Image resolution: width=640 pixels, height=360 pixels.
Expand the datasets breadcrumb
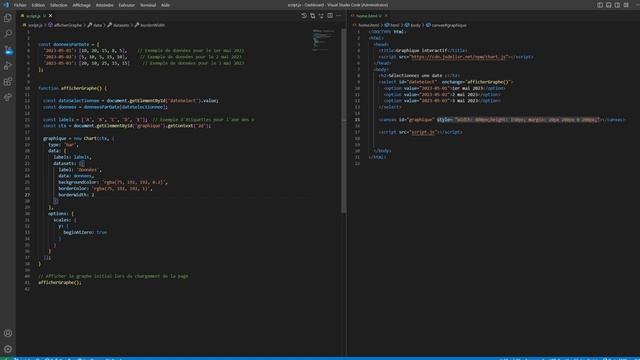click(121, 25)
